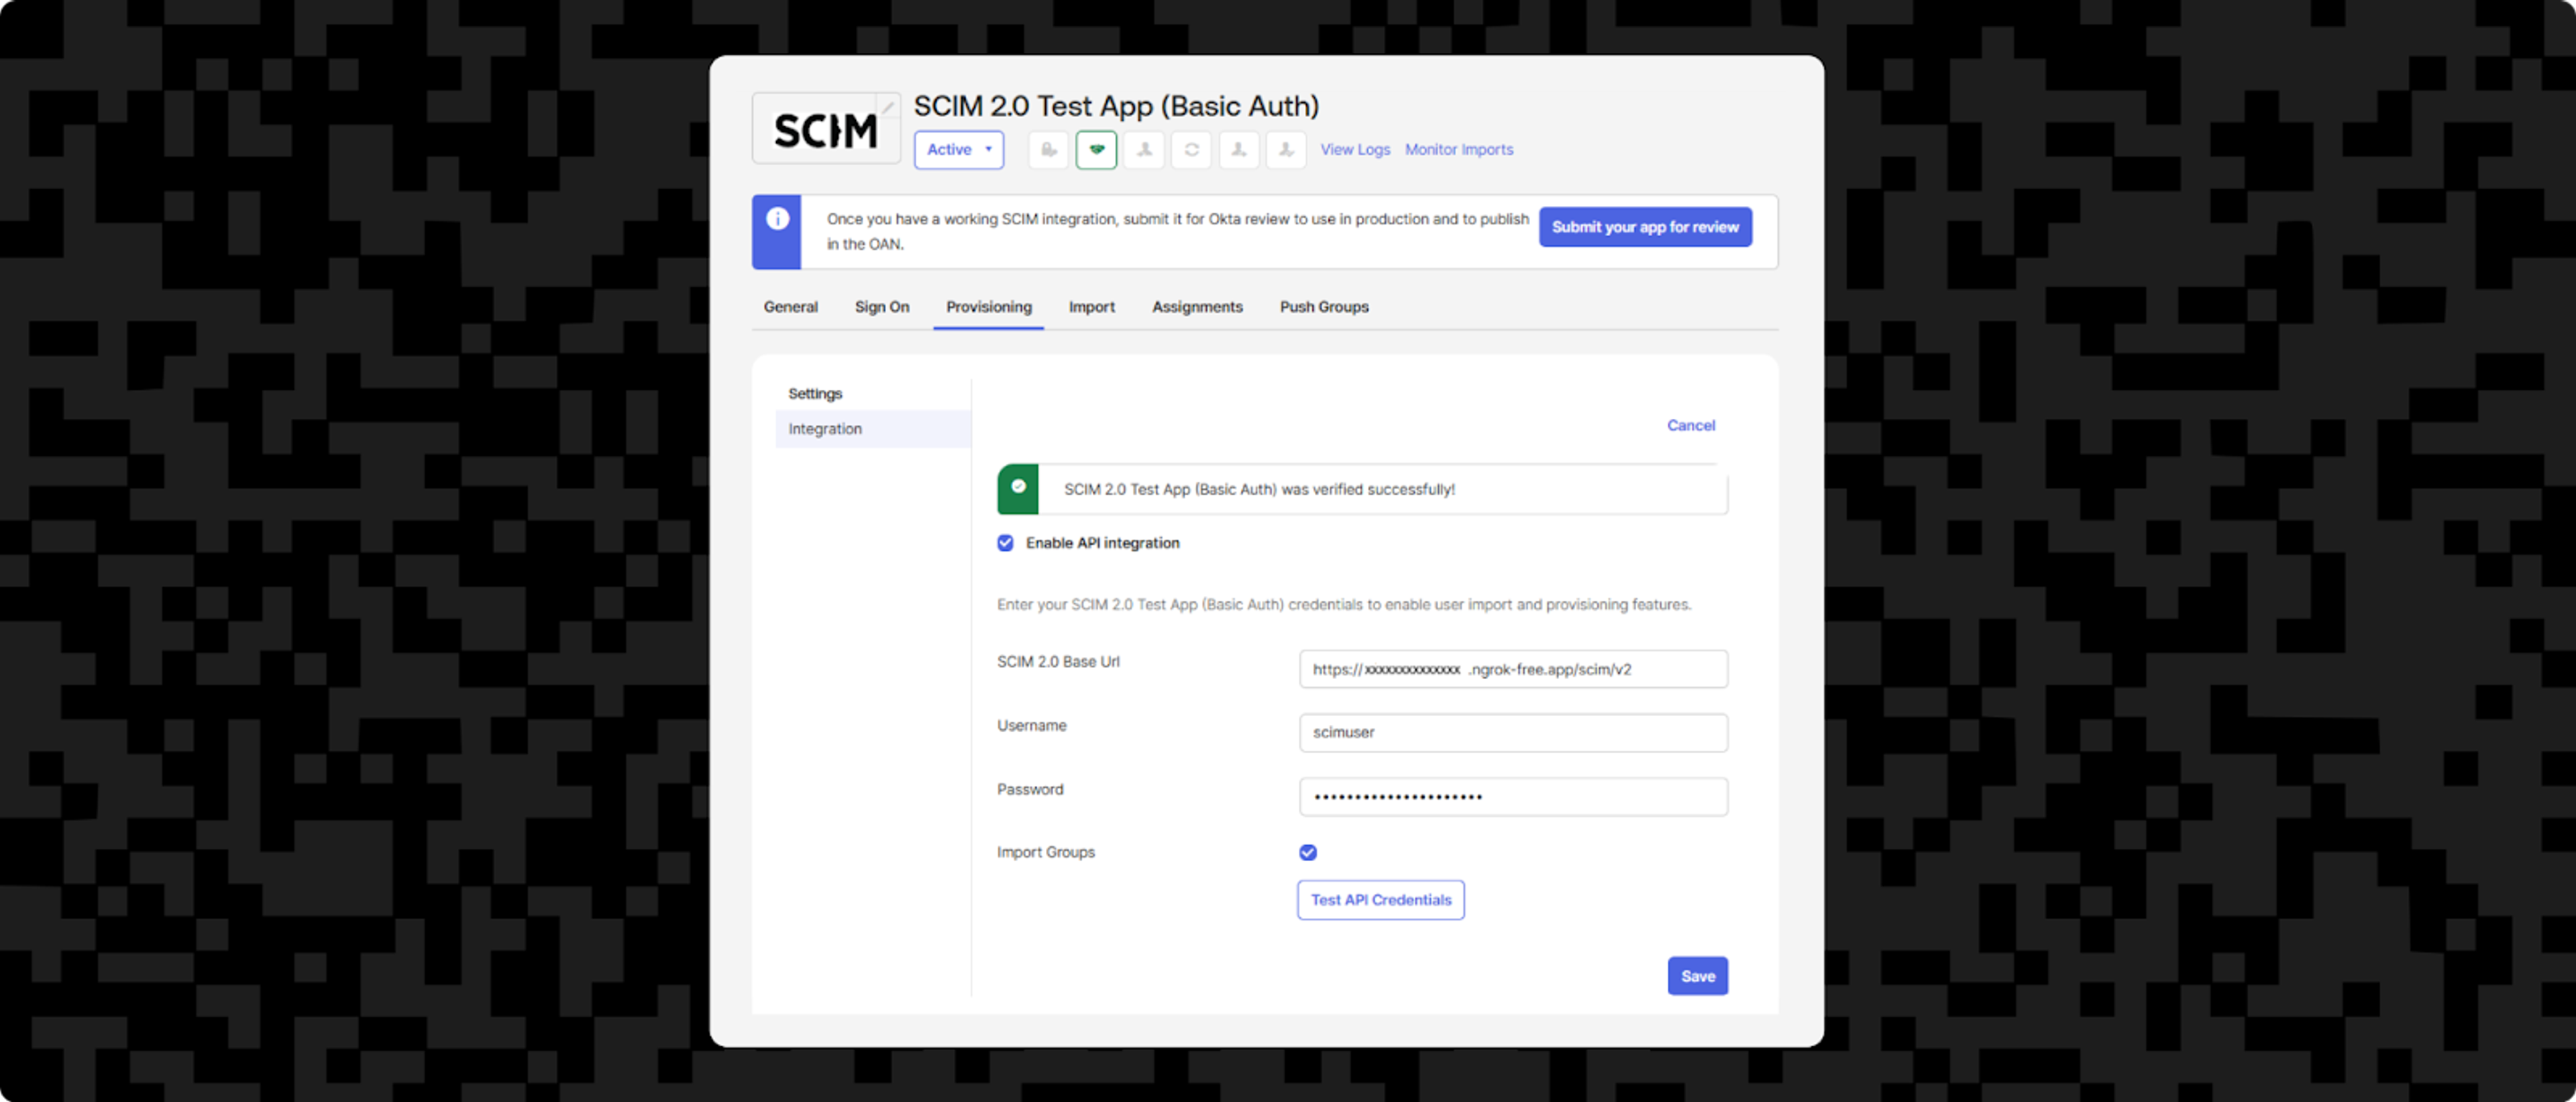
Task: Open the Monitor Imports link
Action: coord(1458,149)
